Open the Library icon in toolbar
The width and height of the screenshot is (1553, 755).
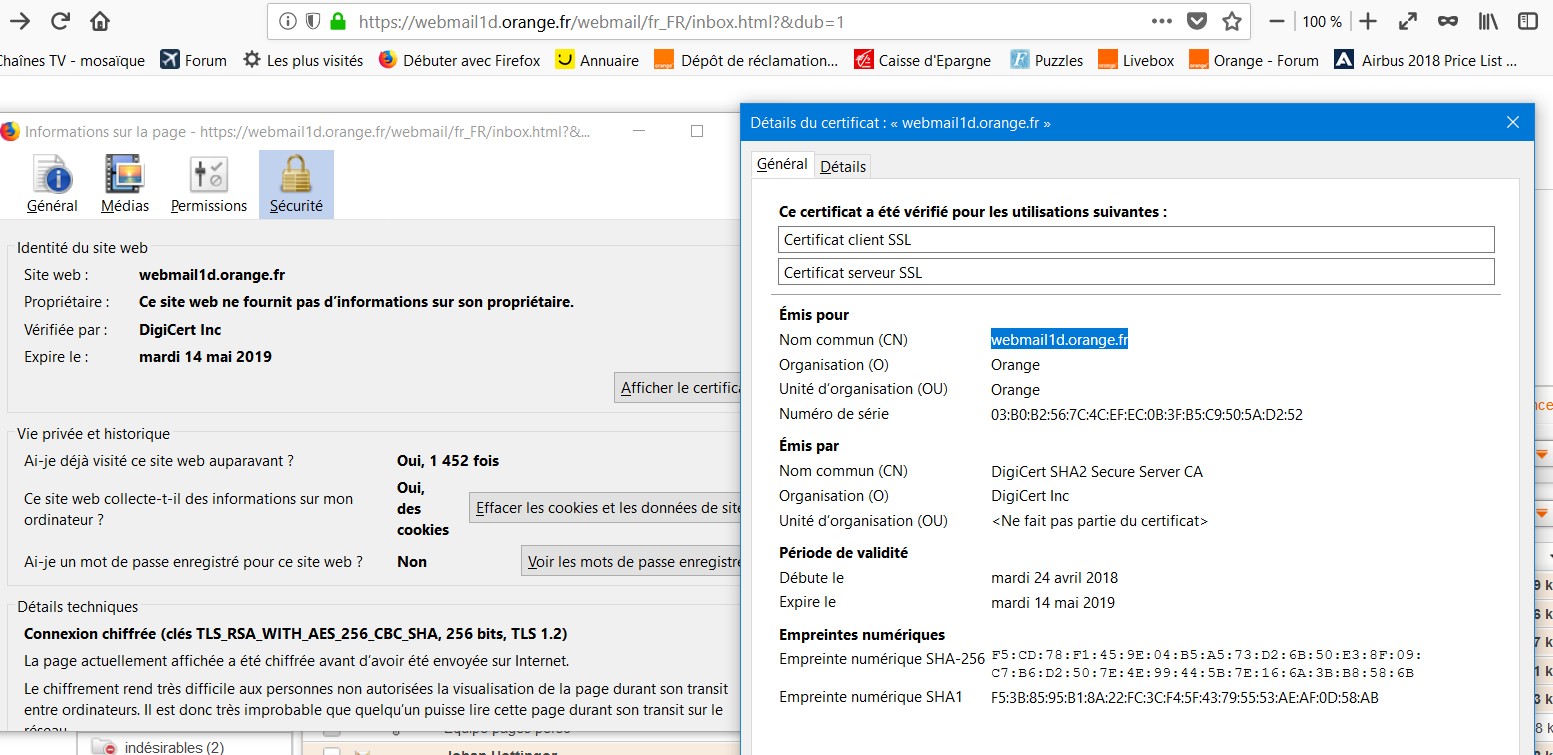(x=1489, y=21)
